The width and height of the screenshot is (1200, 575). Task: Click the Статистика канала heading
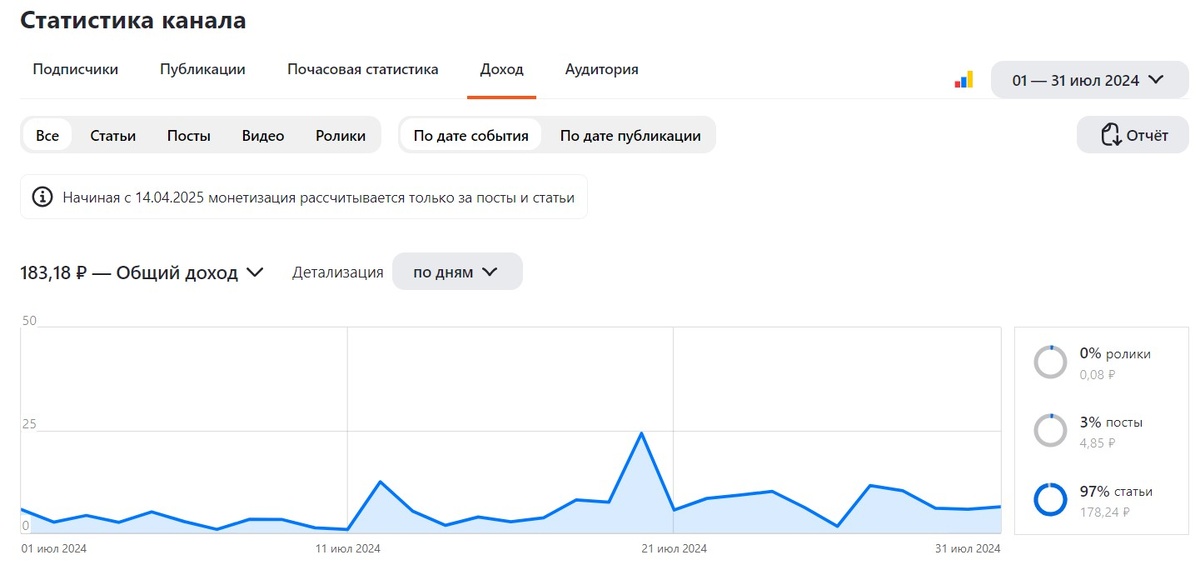click(x=133, y=20)
